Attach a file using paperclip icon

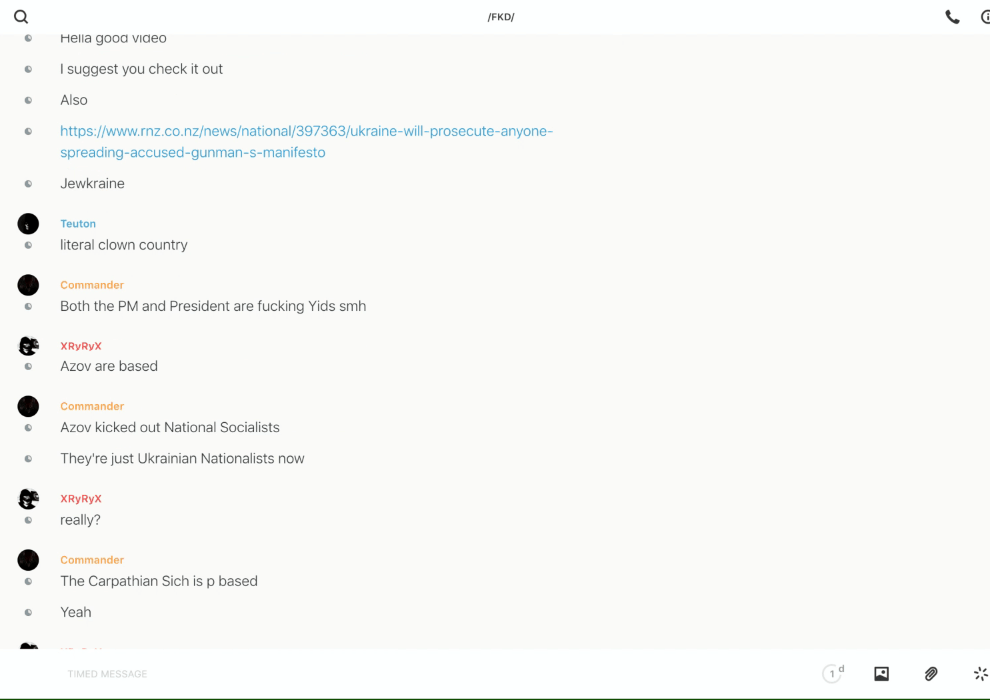click(x=931, y=674)
